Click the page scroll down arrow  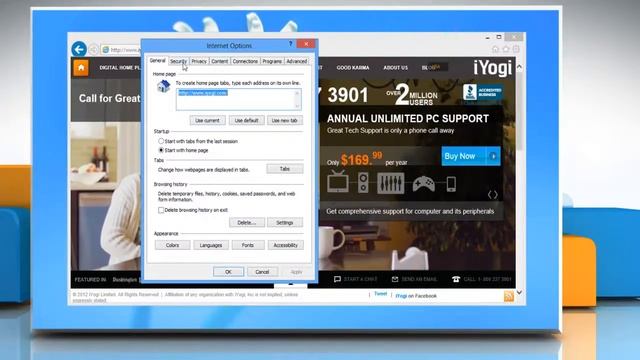click(519, 292)
